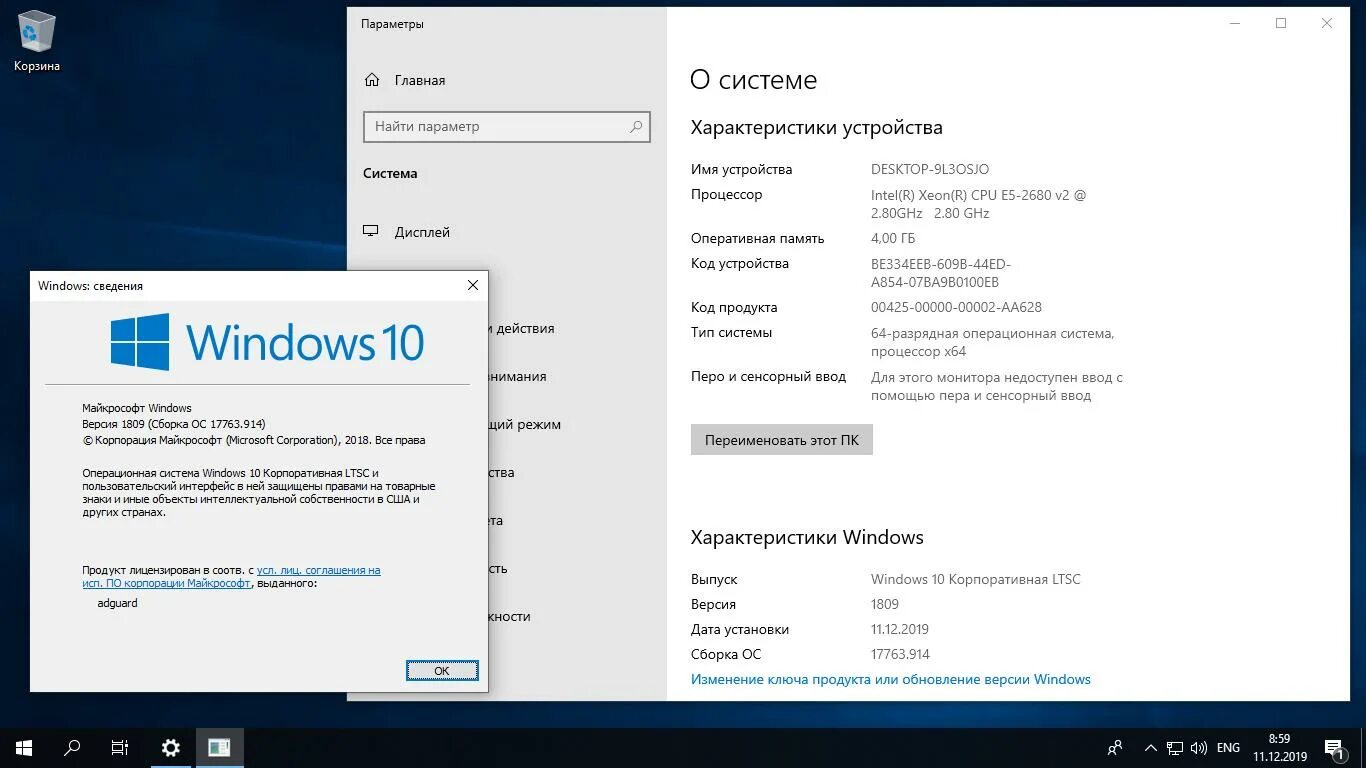Click the display monitor icon in sidebar
The height and width of the screenshot is (768, 1366).
tap(371, 231)
